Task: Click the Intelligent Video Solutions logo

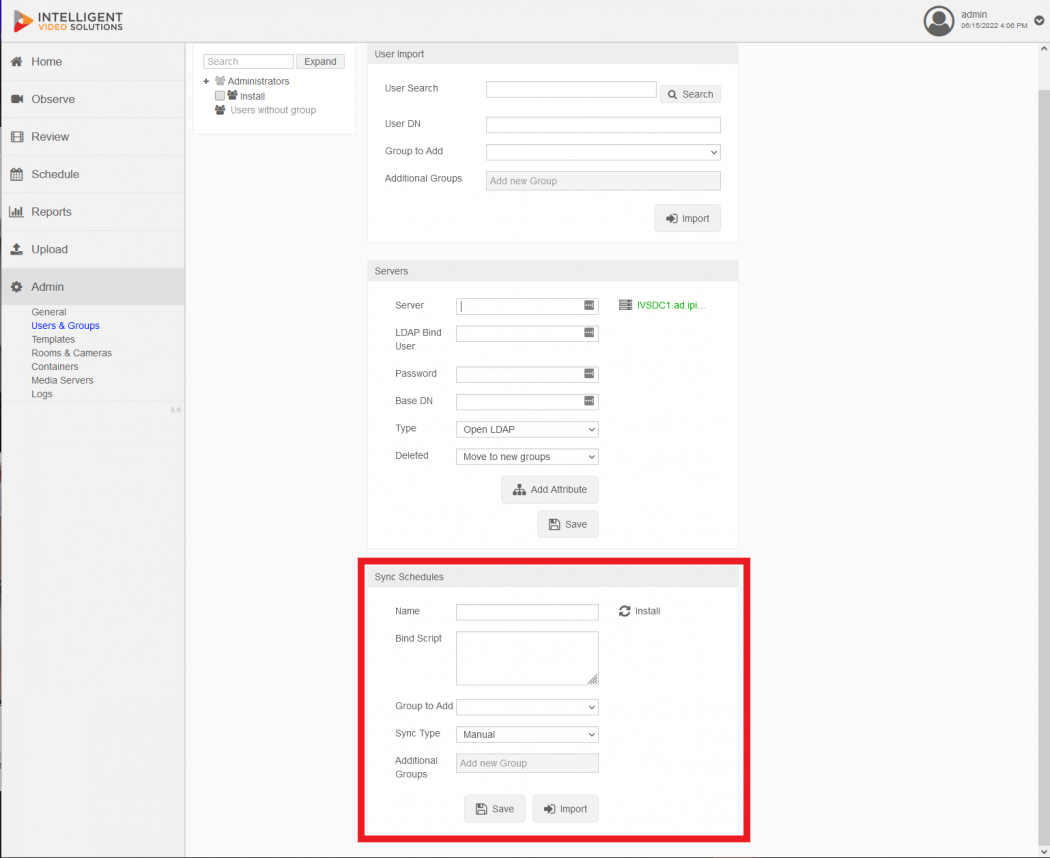Action: 68,21
